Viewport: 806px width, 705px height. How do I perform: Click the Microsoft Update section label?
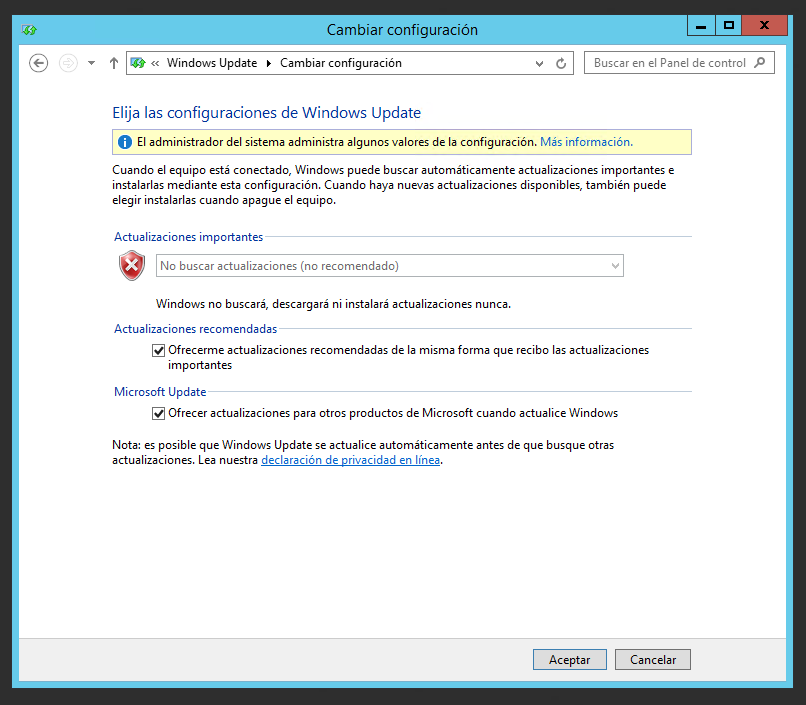point(160,392)
